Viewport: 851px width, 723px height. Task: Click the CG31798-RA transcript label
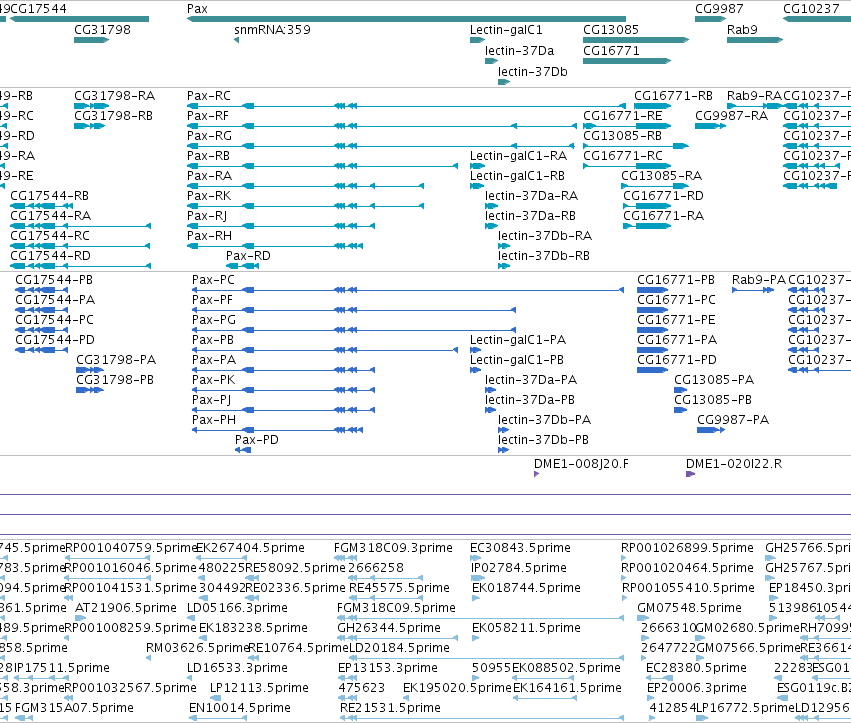click(x=115, y=96)
